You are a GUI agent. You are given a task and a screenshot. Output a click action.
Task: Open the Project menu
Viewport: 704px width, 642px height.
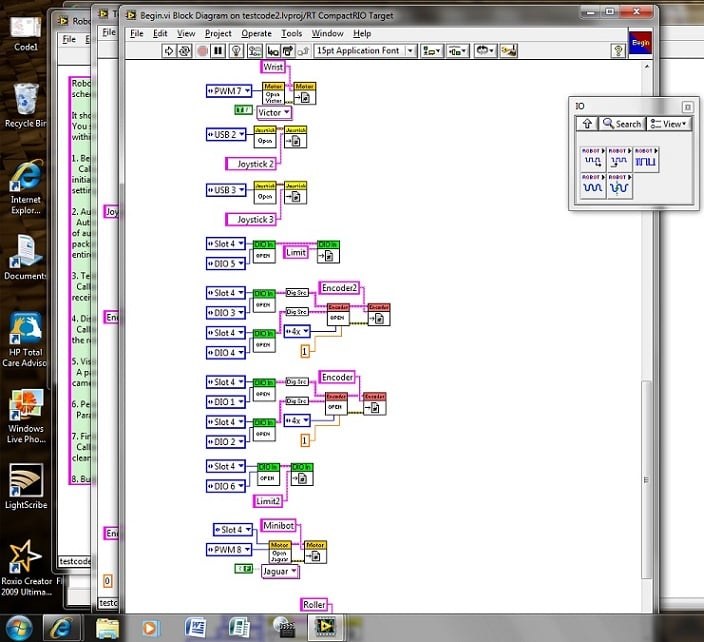(218, 34)
